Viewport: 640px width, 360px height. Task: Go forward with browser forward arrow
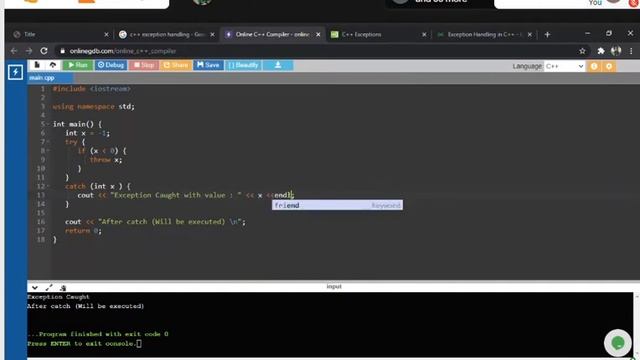point(29,51)
